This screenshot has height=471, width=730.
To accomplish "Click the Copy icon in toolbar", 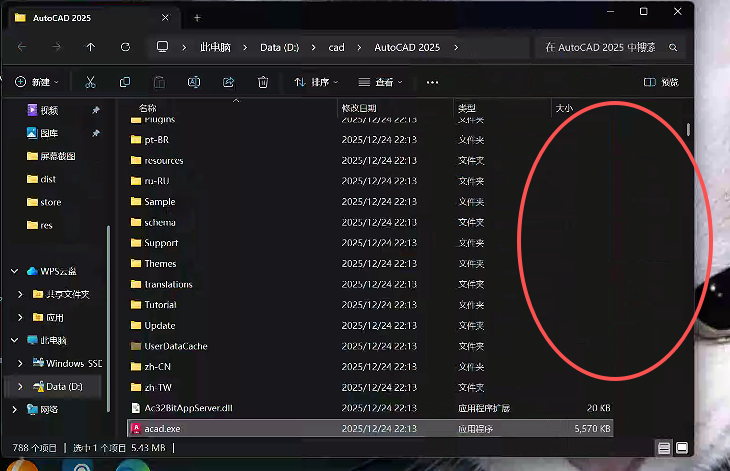I will coord(125,82).
